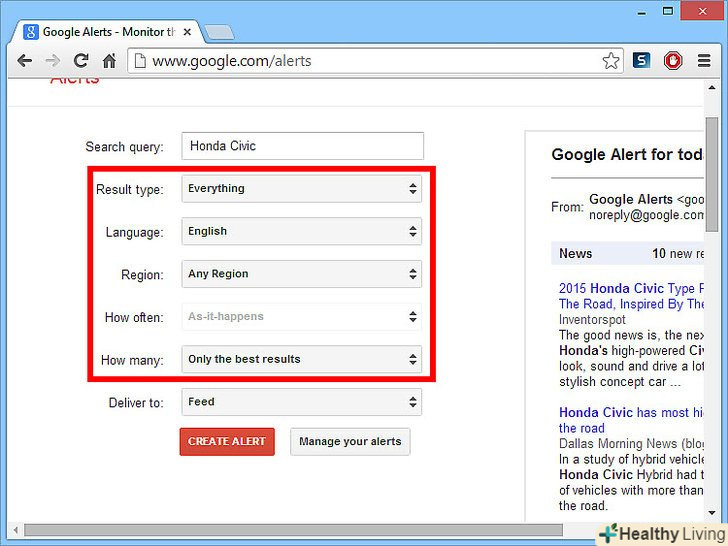Open the browser home page icon

[x=109, y=60]
